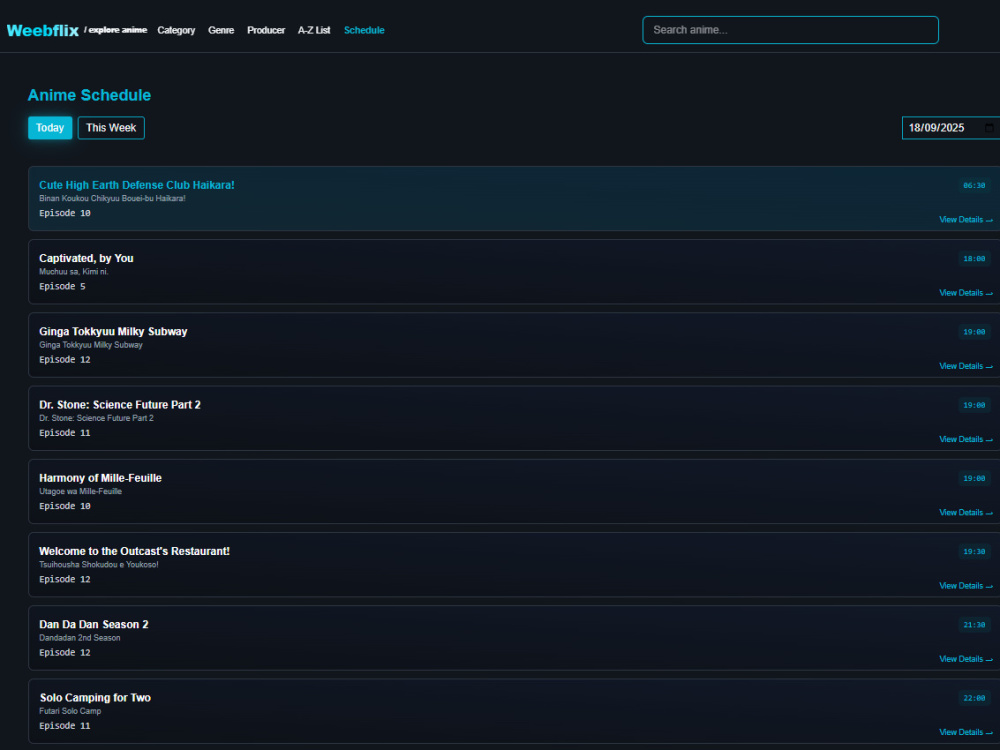
Task: View Details for Captivated, by You
Action: (x=966, y=293)
